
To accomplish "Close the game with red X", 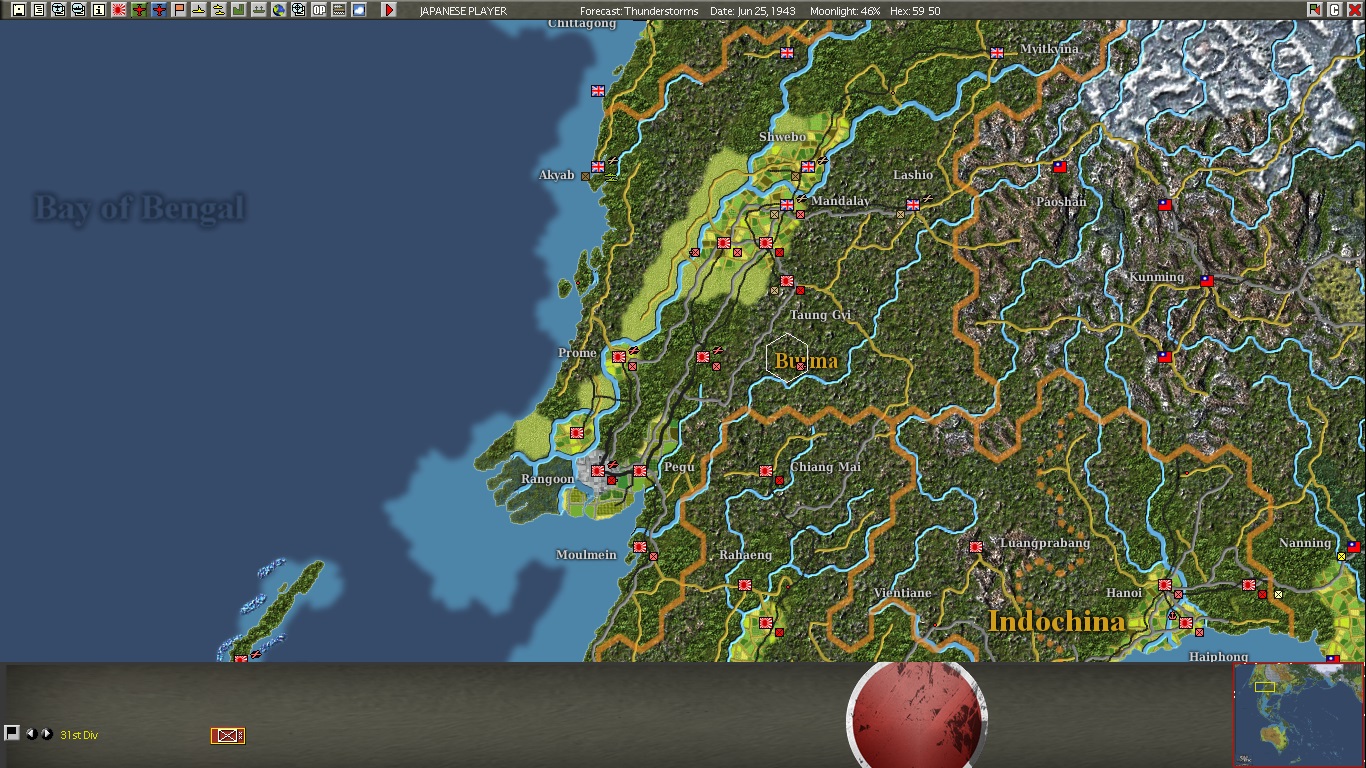I will 1355,10.
